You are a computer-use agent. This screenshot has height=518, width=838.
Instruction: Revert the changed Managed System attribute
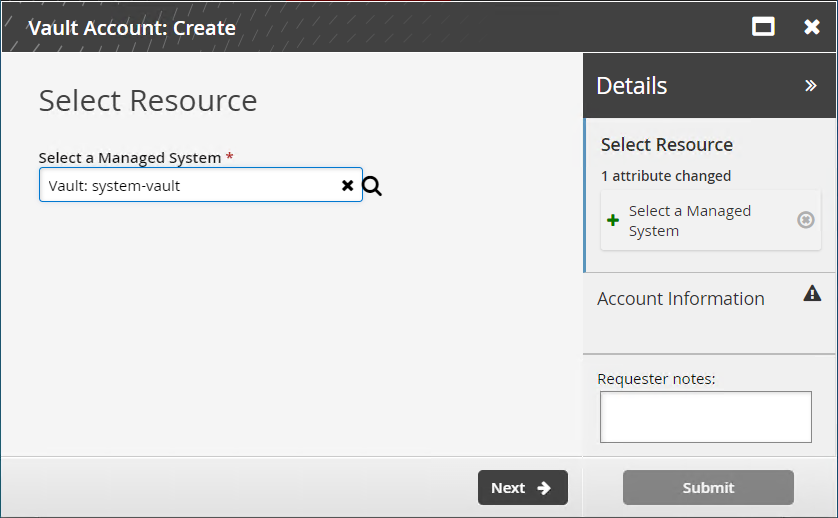click(x=805, y=220)
